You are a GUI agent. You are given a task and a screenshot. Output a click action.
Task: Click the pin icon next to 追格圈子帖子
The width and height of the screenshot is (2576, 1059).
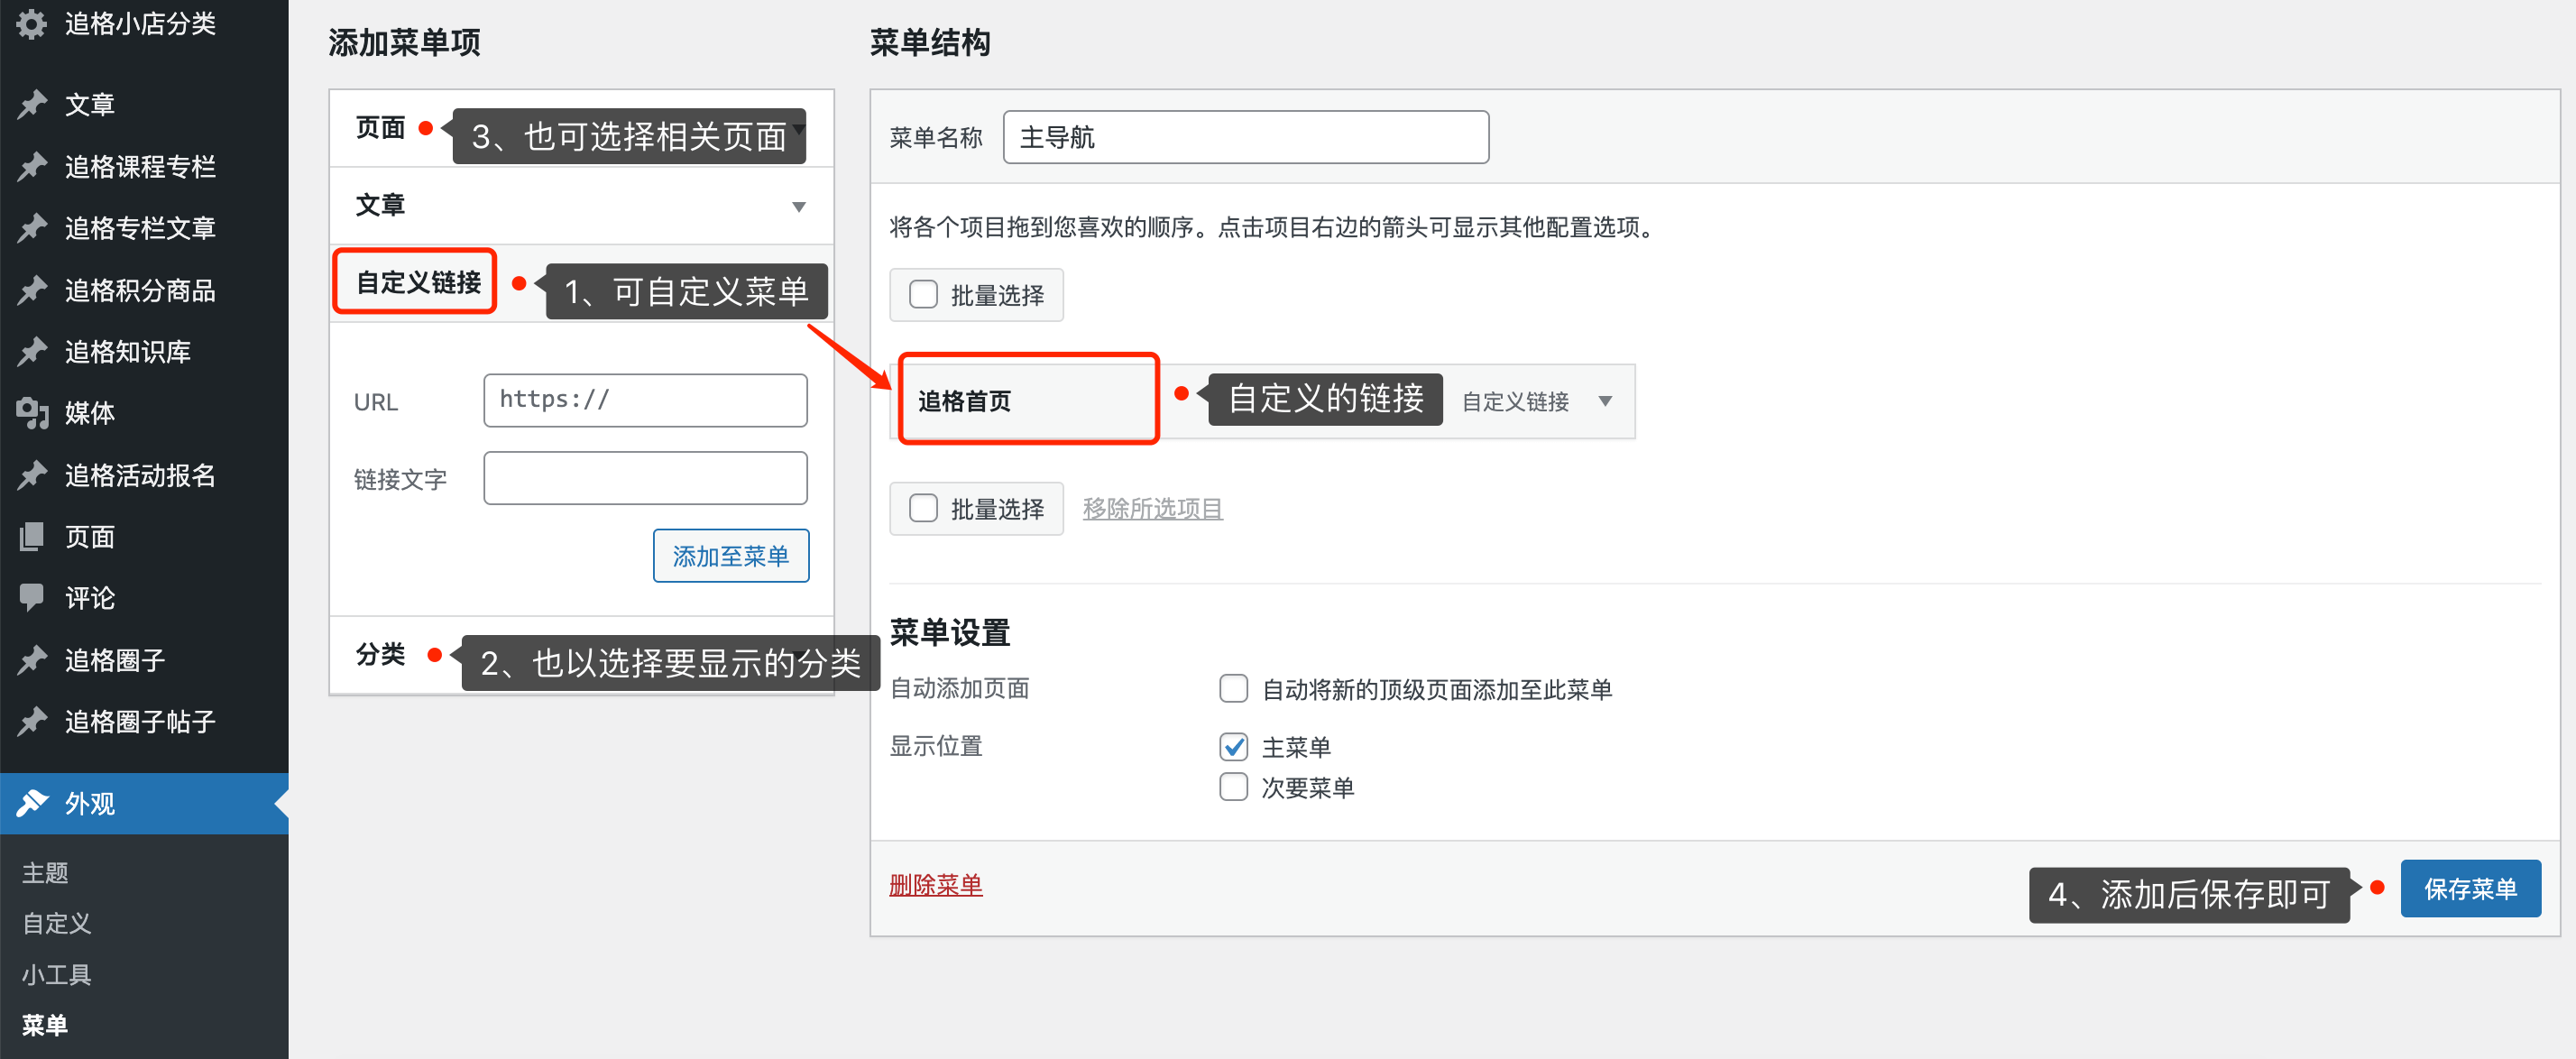(32, 722)
